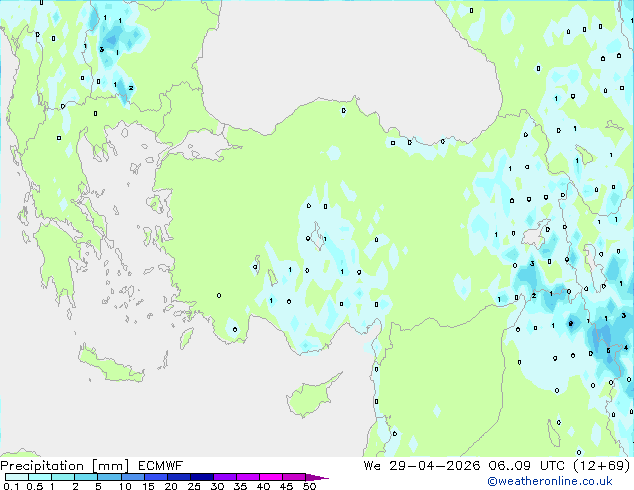
Task: Pick the purple swatch between 30 and 35
Action: (225, 477)
